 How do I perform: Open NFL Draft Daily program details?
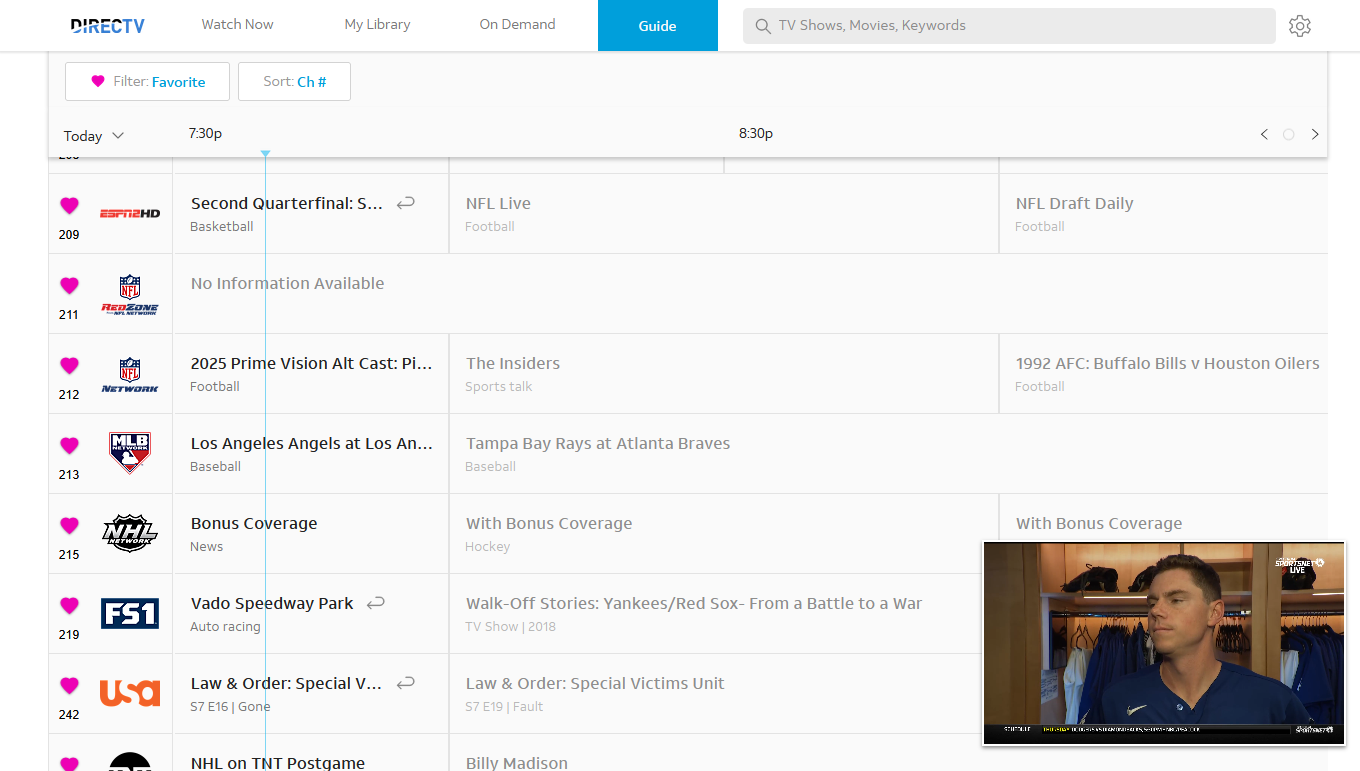tap(1163, 213)
